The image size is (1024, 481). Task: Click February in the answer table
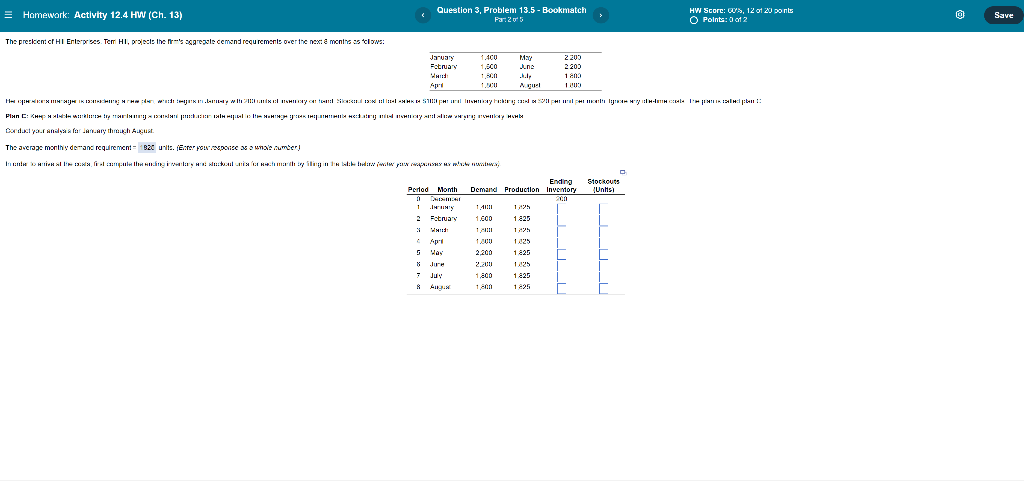click(443, 219)
